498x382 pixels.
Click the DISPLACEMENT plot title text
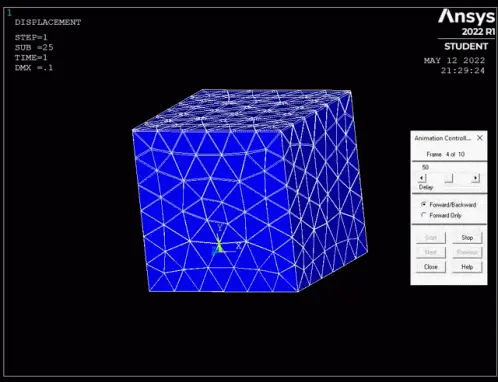(48, 22)
